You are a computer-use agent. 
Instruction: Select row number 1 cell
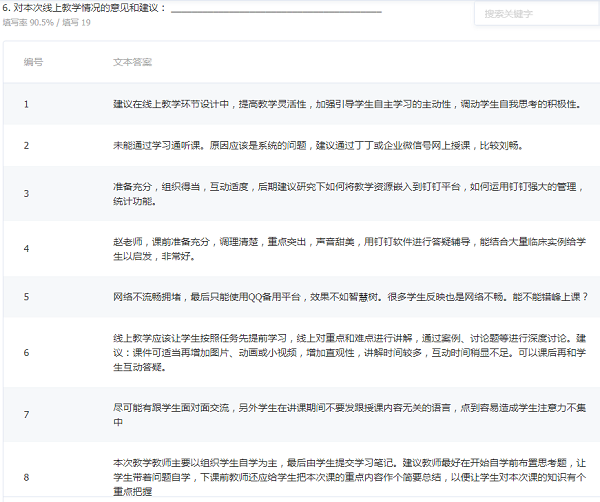click(27, 103)
